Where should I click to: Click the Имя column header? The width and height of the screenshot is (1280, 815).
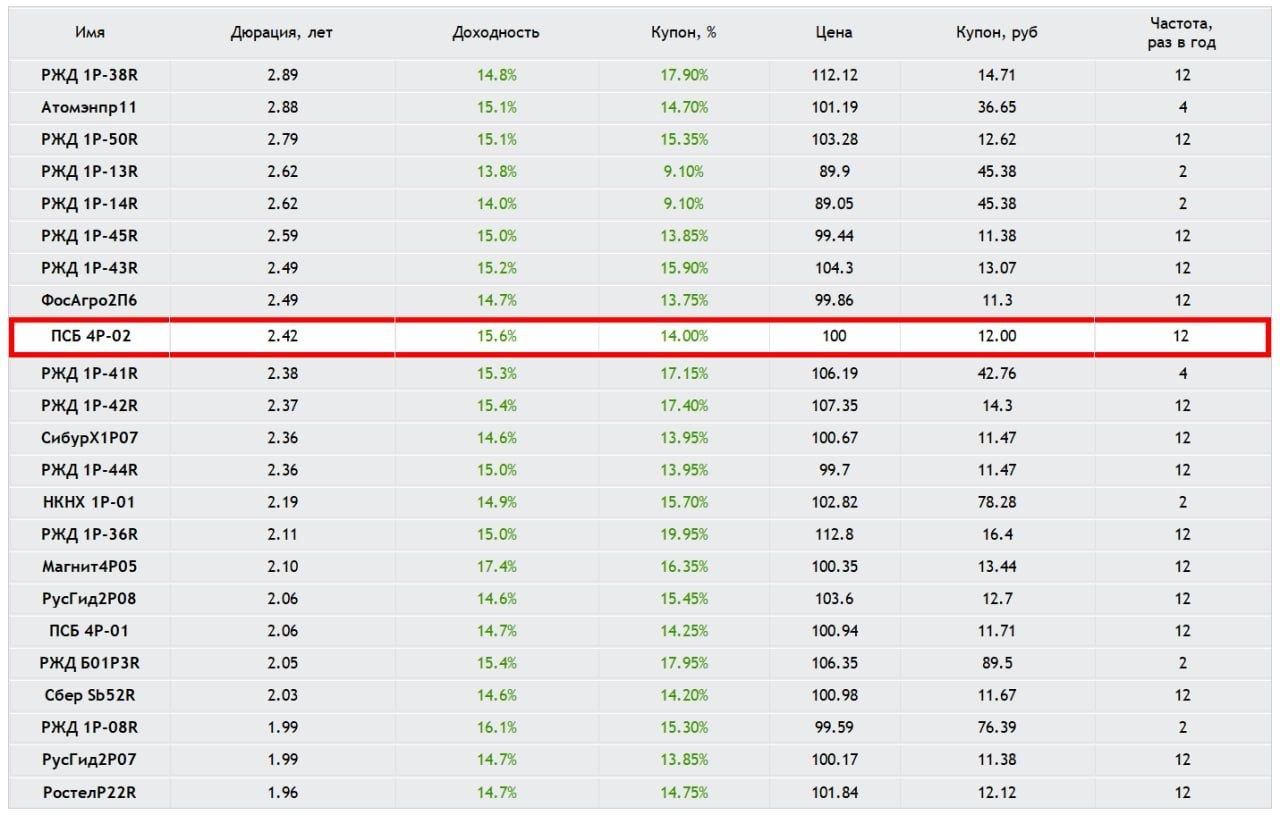tap(89, 32)
